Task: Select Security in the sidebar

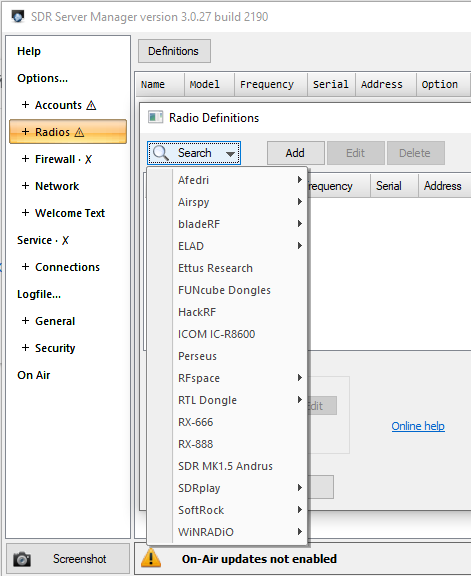Action: pos(55,348)
